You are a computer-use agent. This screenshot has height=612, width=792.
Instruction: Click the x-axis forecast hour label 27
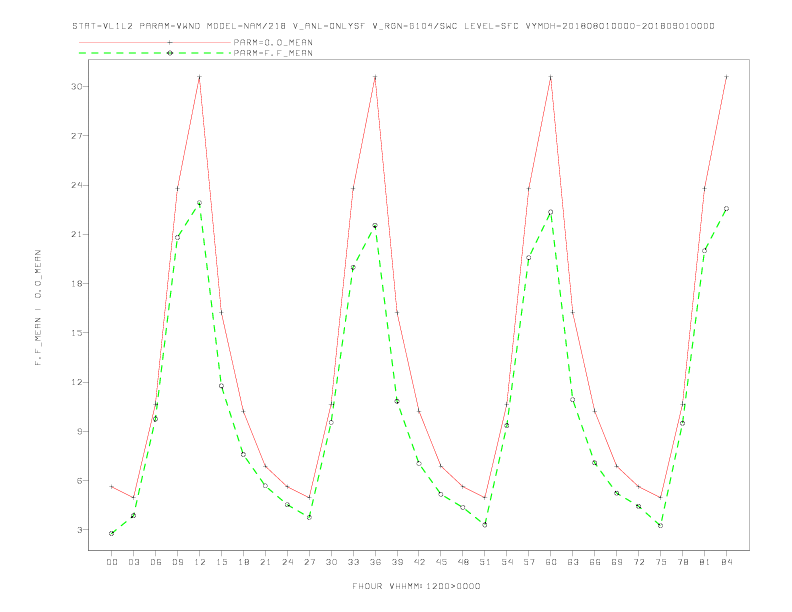[309, 562]
